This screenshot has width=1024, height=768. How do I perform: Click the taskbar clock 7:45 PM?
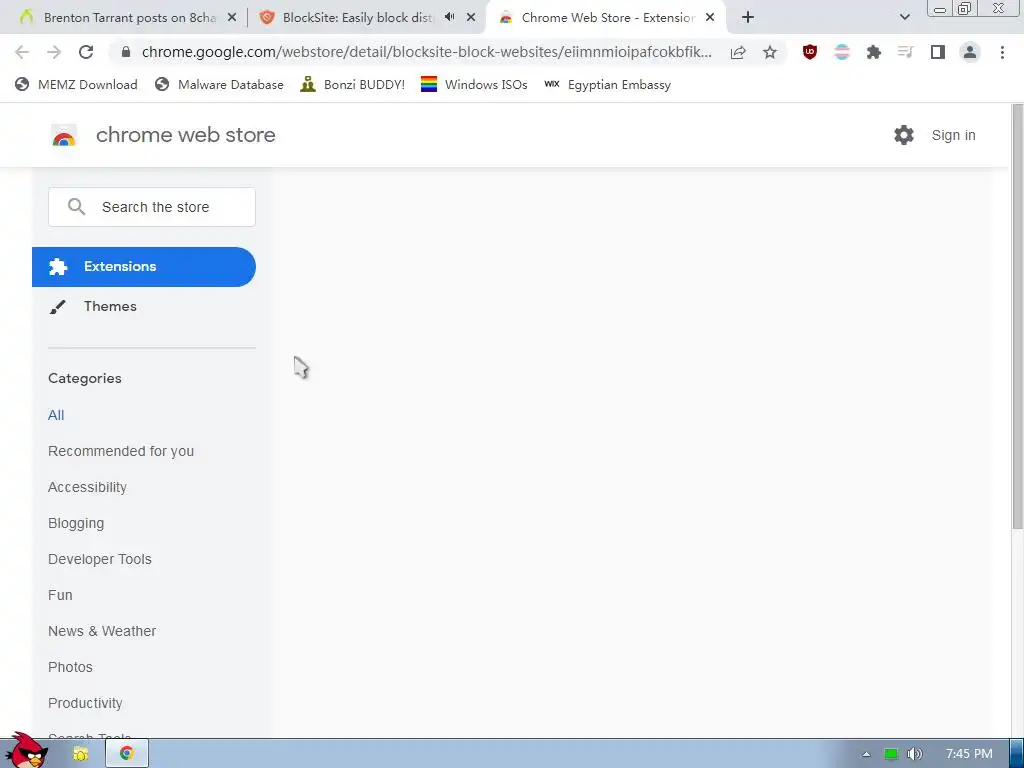coord(969,754)
